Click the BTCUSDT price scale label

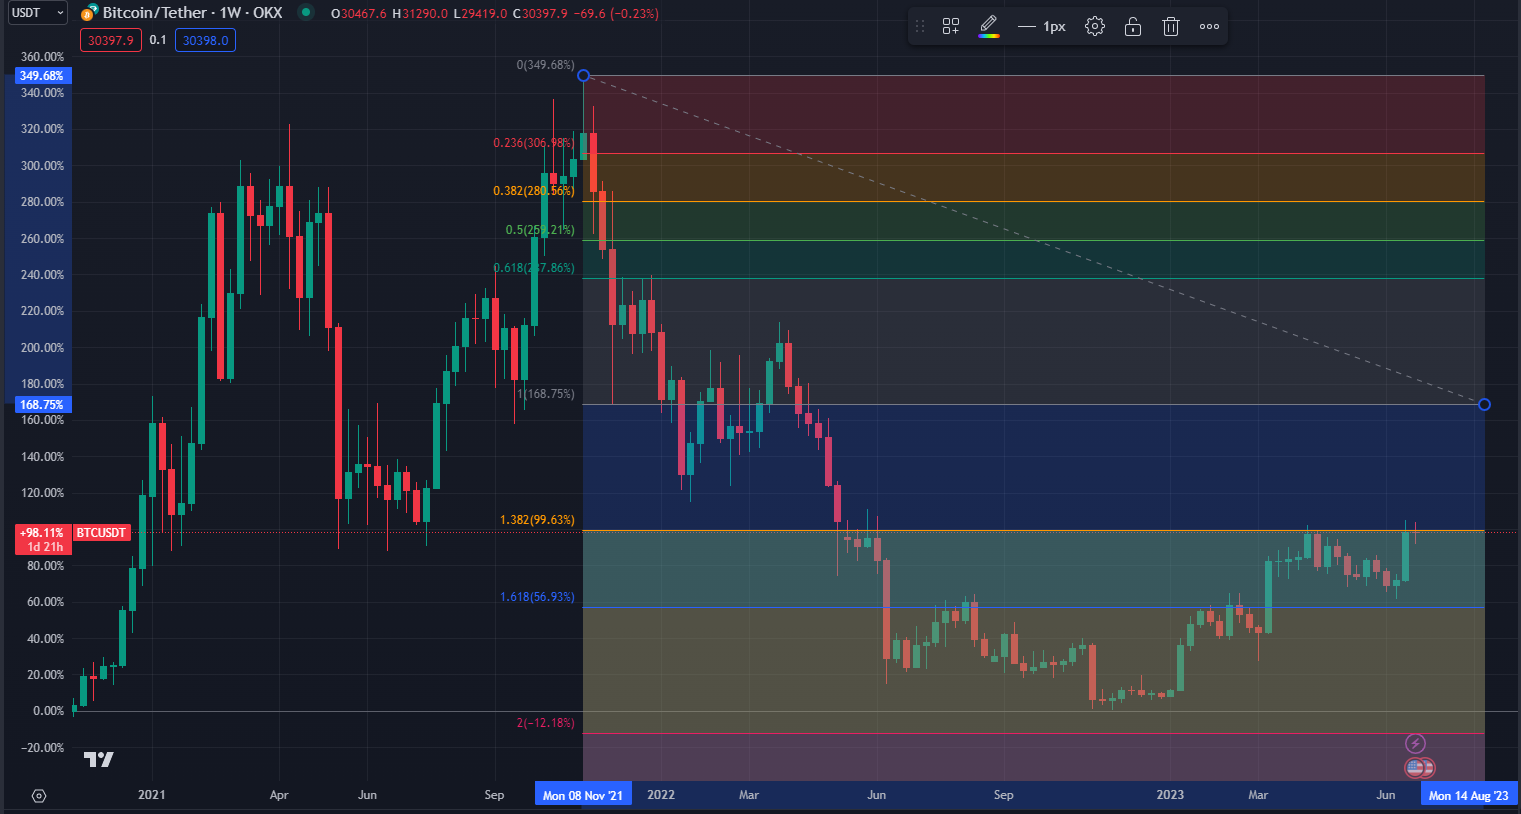click(102, 533)
